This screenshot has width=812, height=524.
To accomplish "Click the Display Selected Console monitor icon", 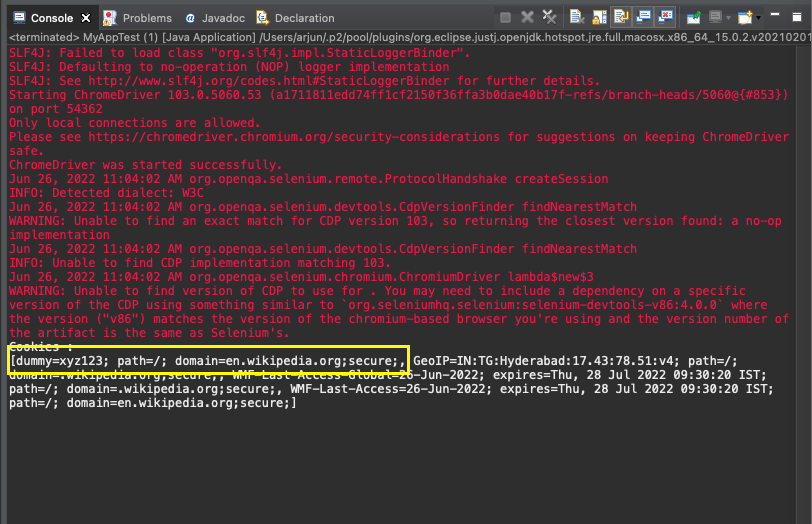I will [715, 17].
